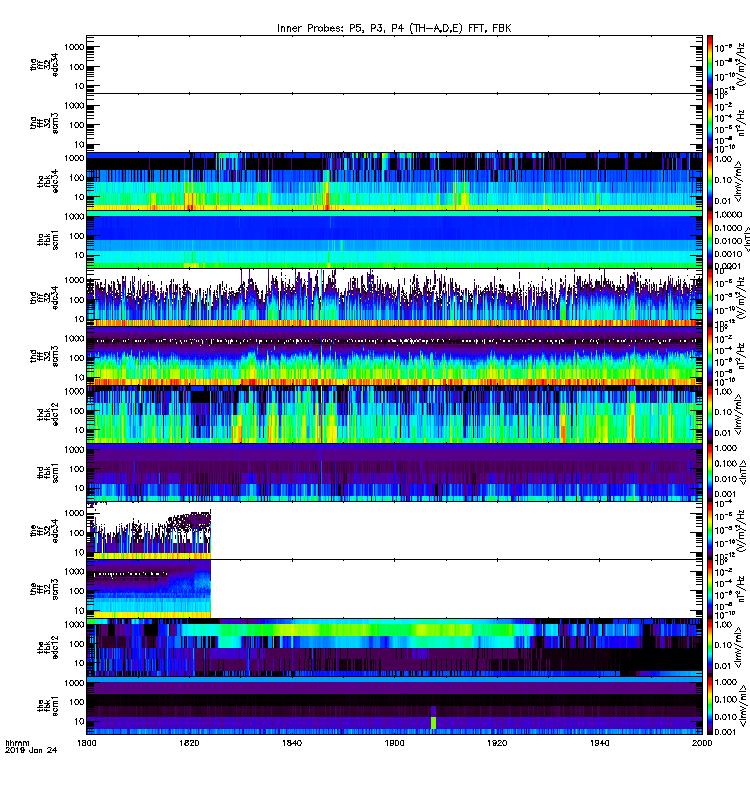Image resolution: width=750 pixels, height=800 pixels.
Task: Click the '1000' y-tick of the thd ffr edc34 panel
Action: (74, 280)
